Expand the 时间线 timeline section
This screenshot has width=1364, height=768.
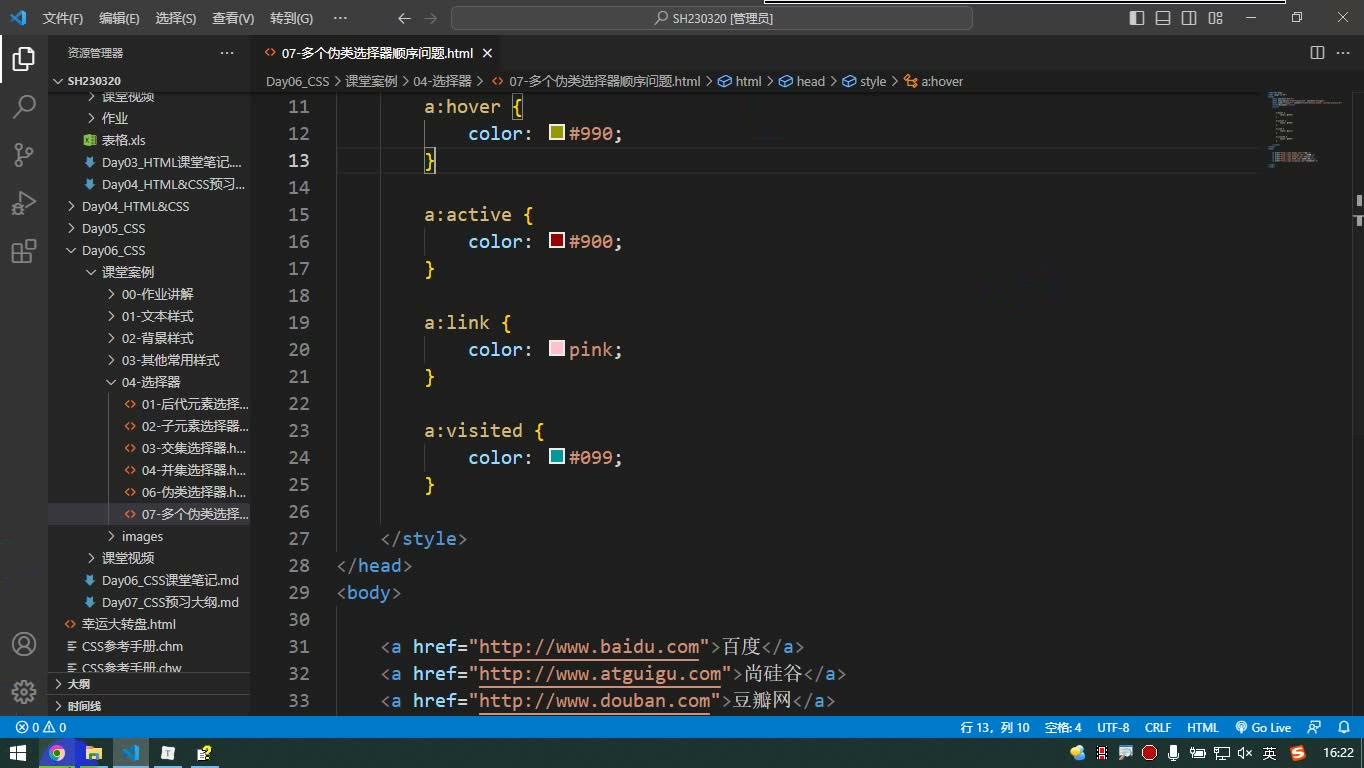[149, 705]
